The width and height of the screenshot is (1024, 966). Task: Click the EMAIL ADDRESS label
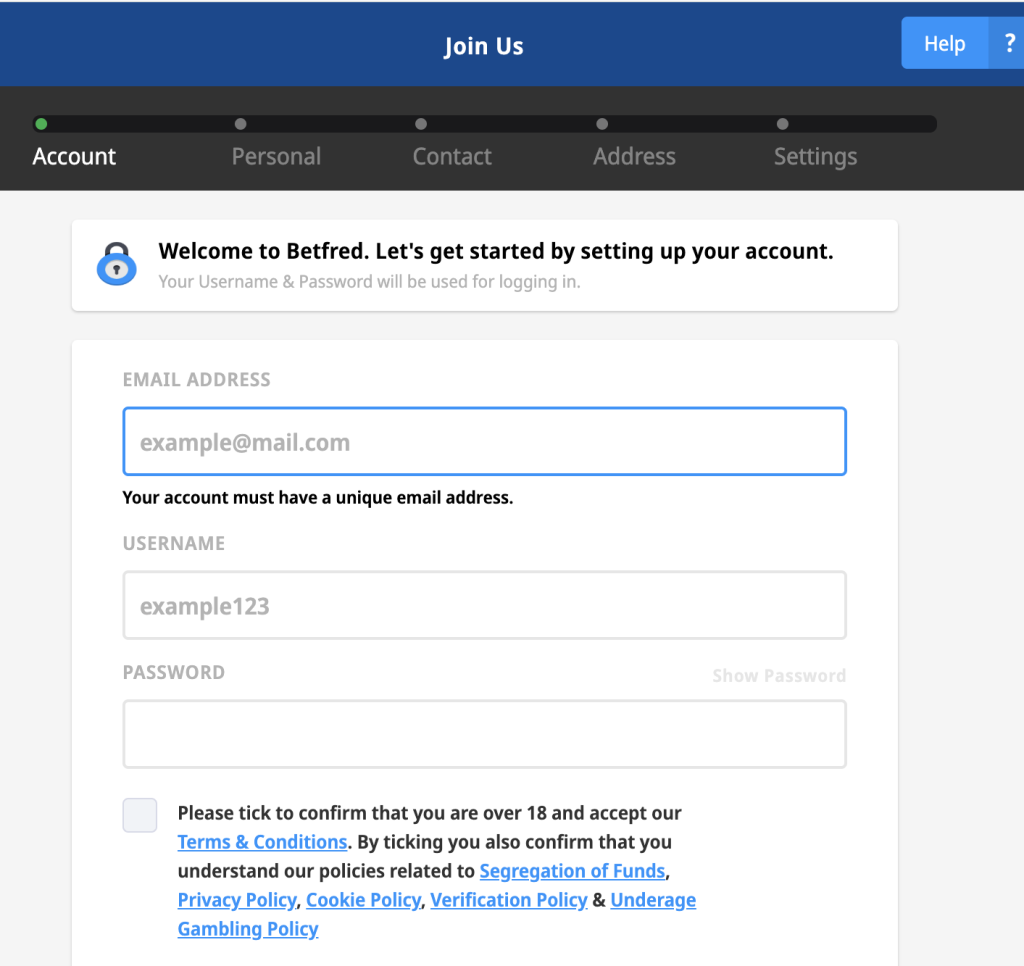197,379
